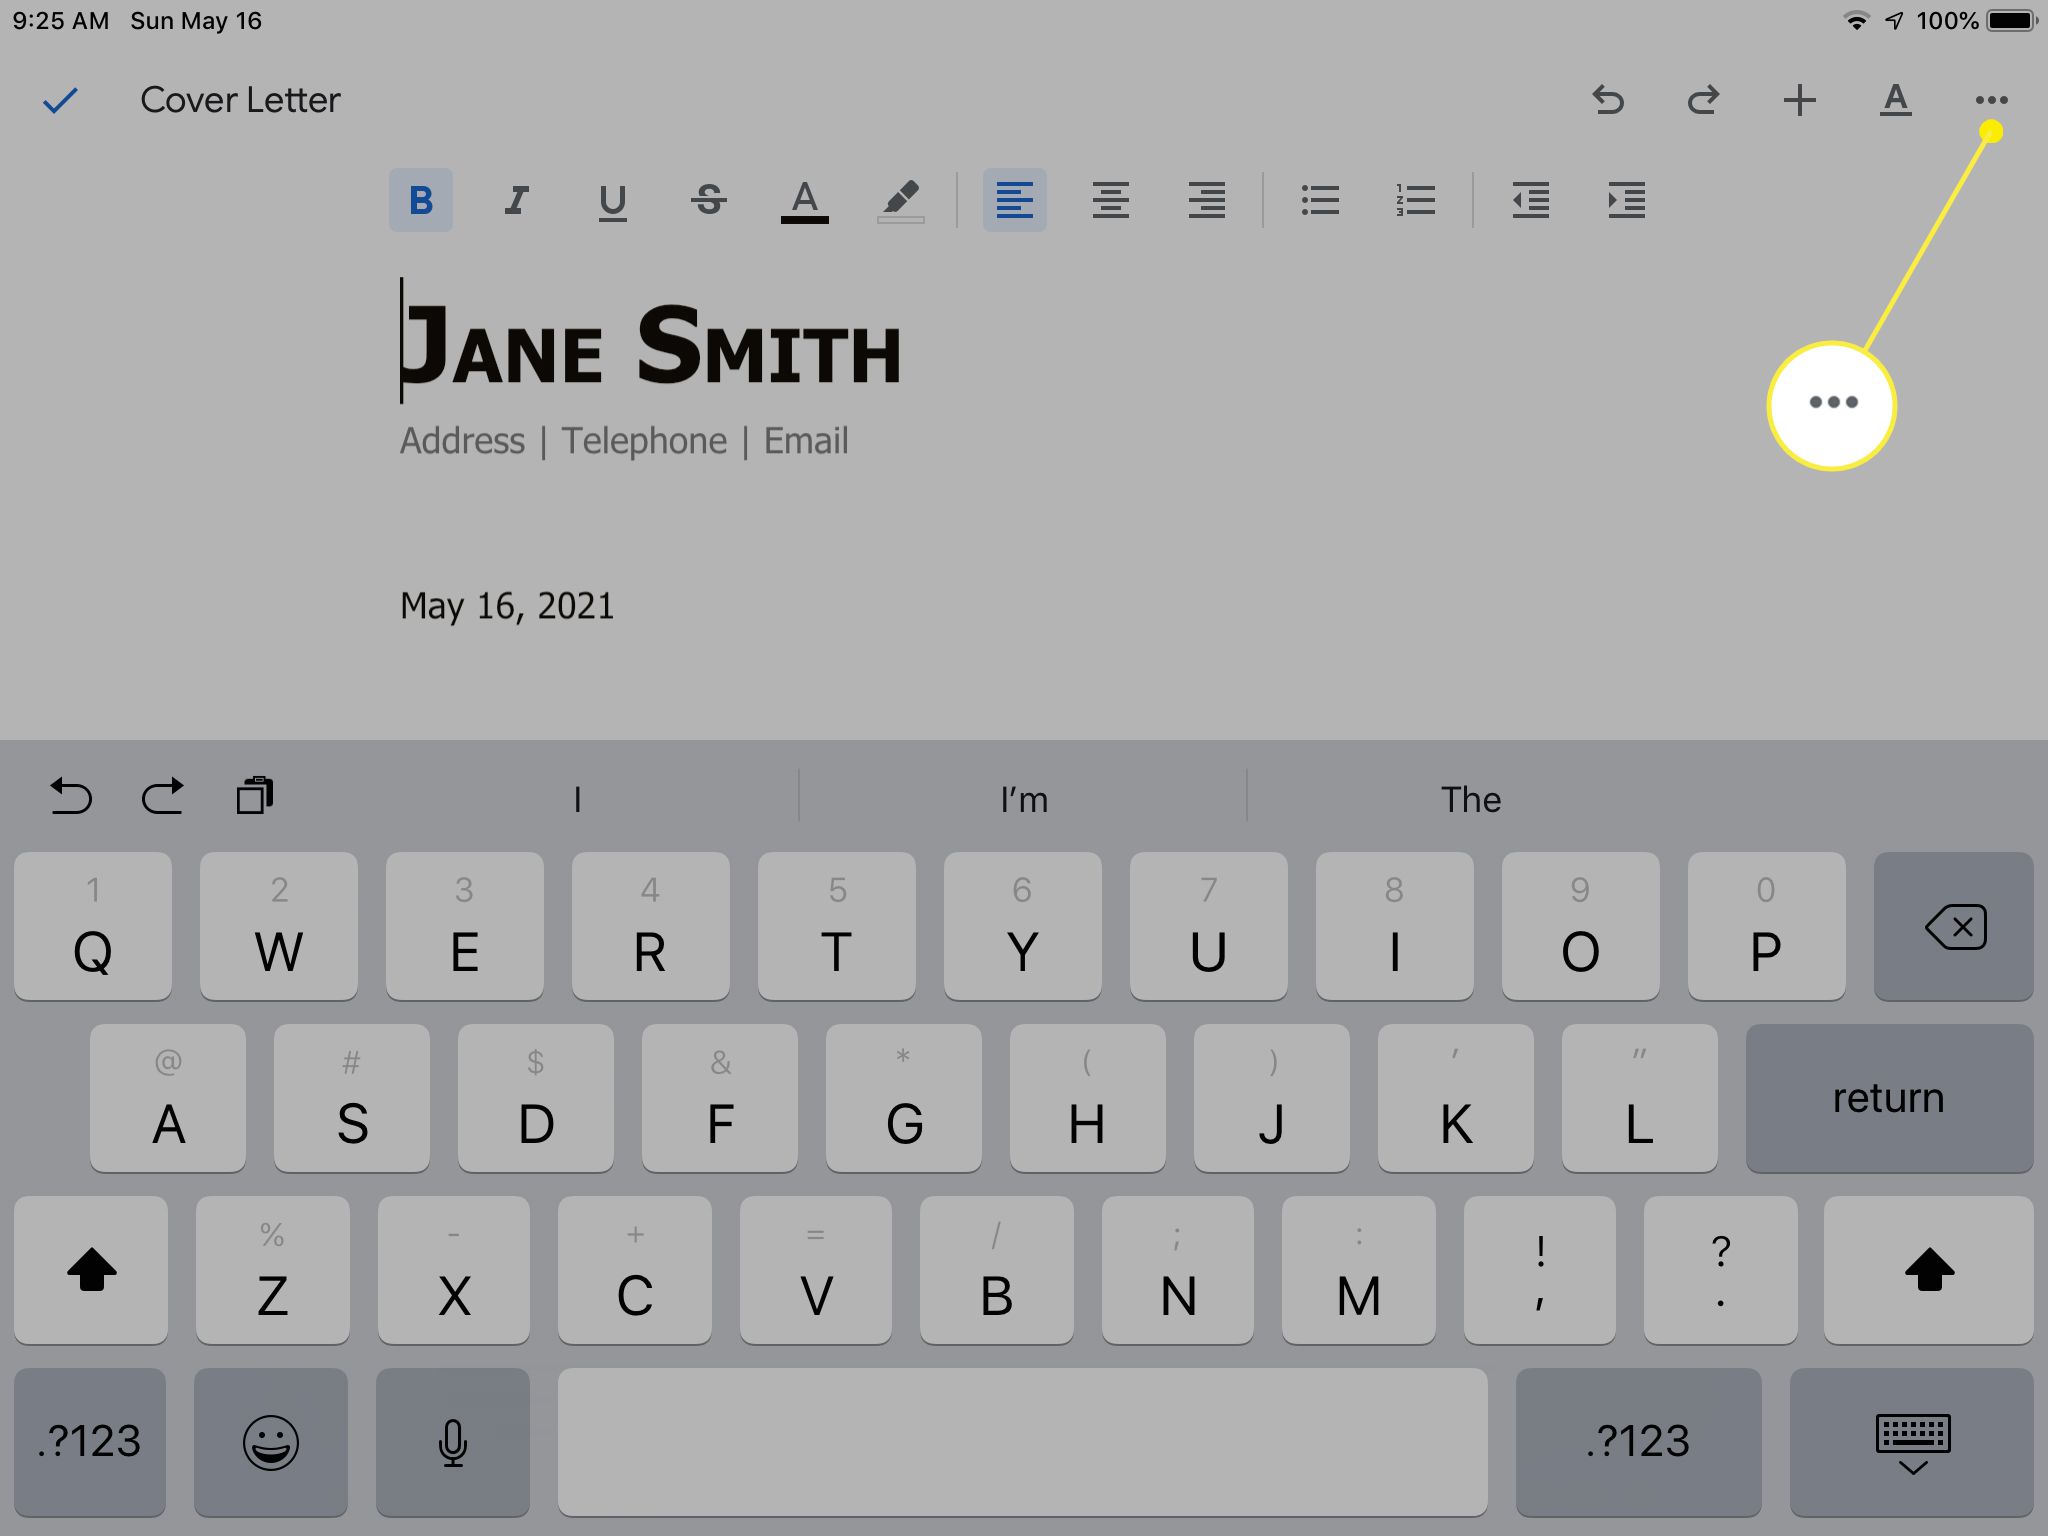
Task: Choose the "I'm" word suggestion
Action: (x=1024, y=799)
